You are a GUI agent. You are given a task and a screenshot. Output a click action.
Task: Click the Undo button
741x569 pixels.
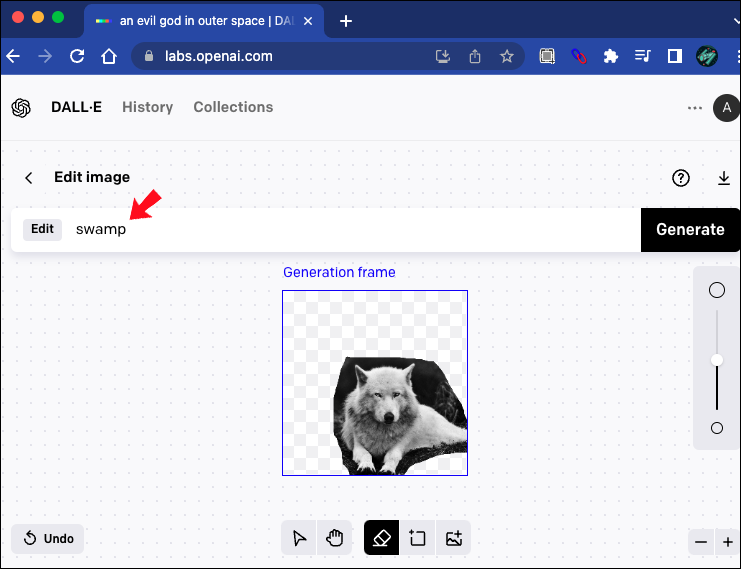click(48, 539)
